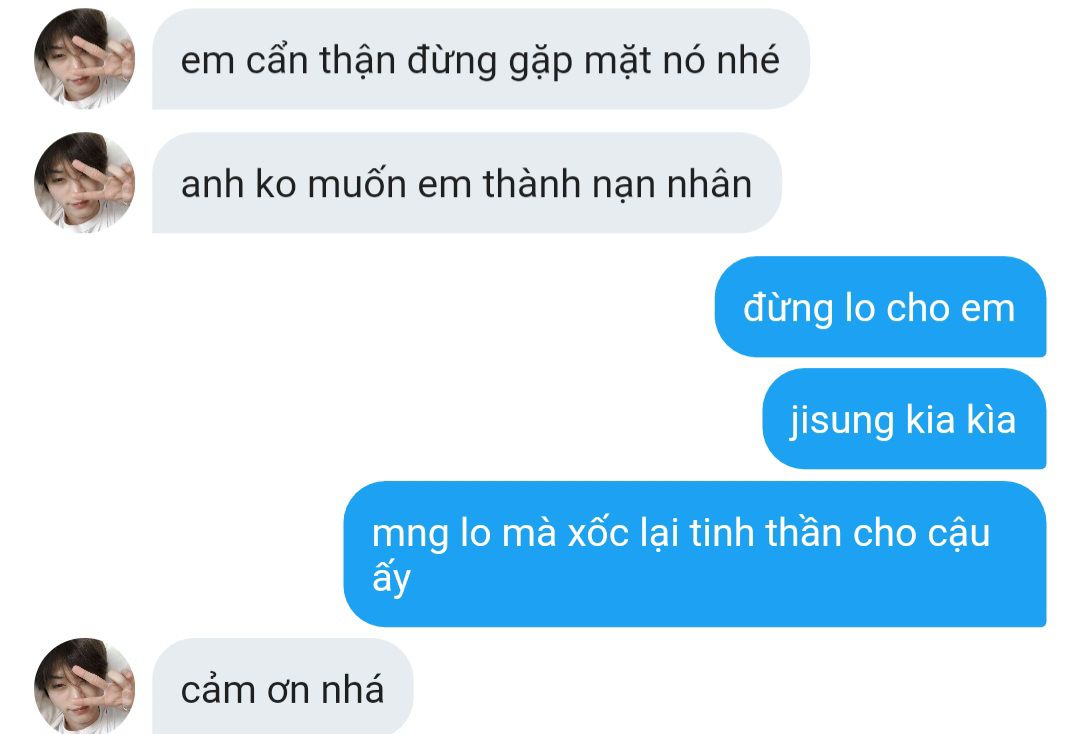Viewport: 1080px width, 734px height.
Task: Click the words 'kia kìa' in blue bubble
Action: 961,419
